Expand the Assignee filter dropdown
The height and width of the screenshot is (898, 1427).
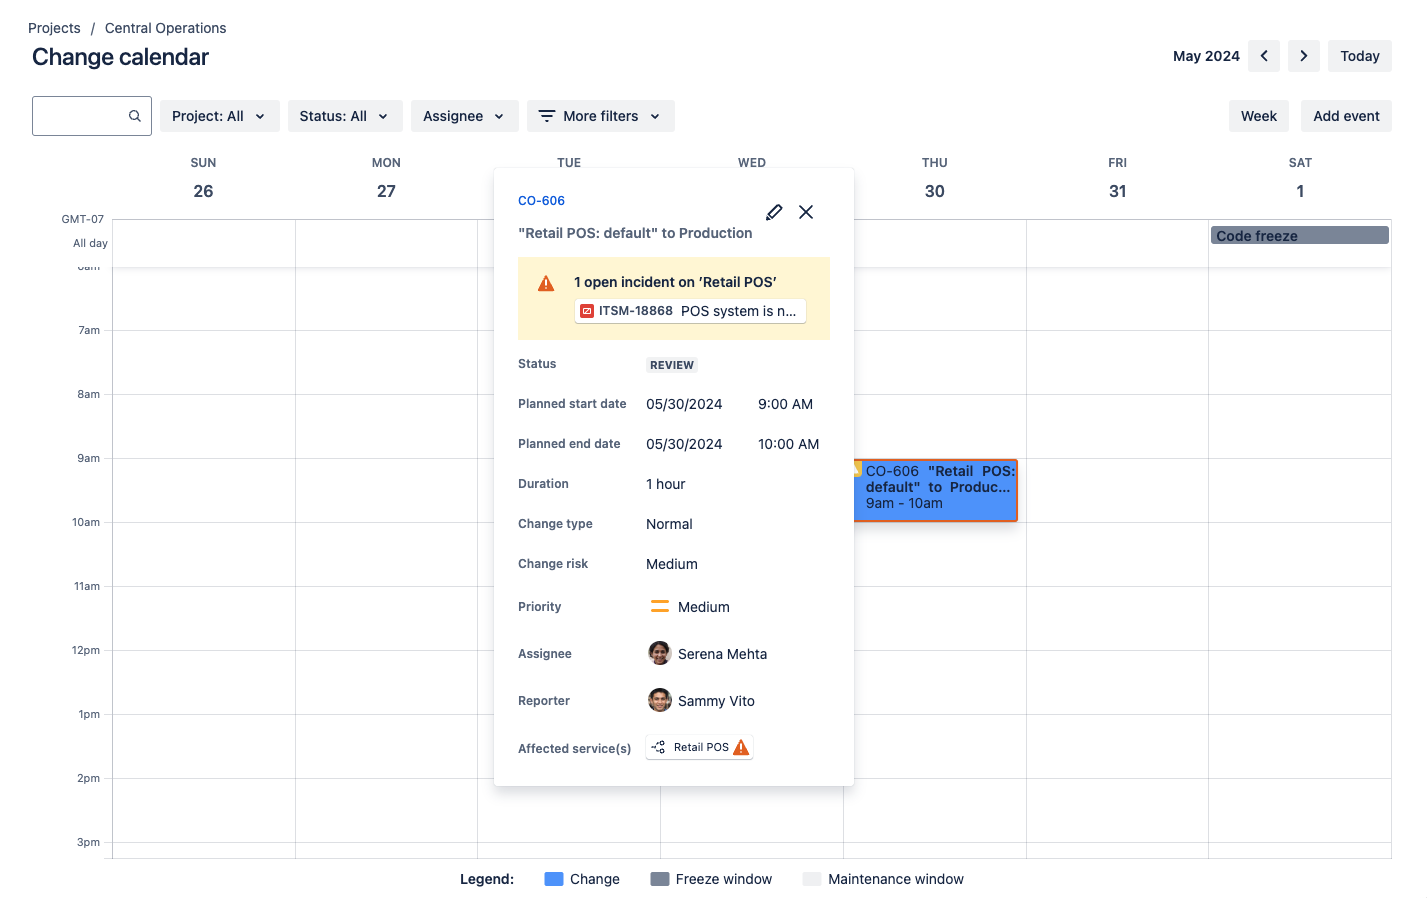point(464,115)
